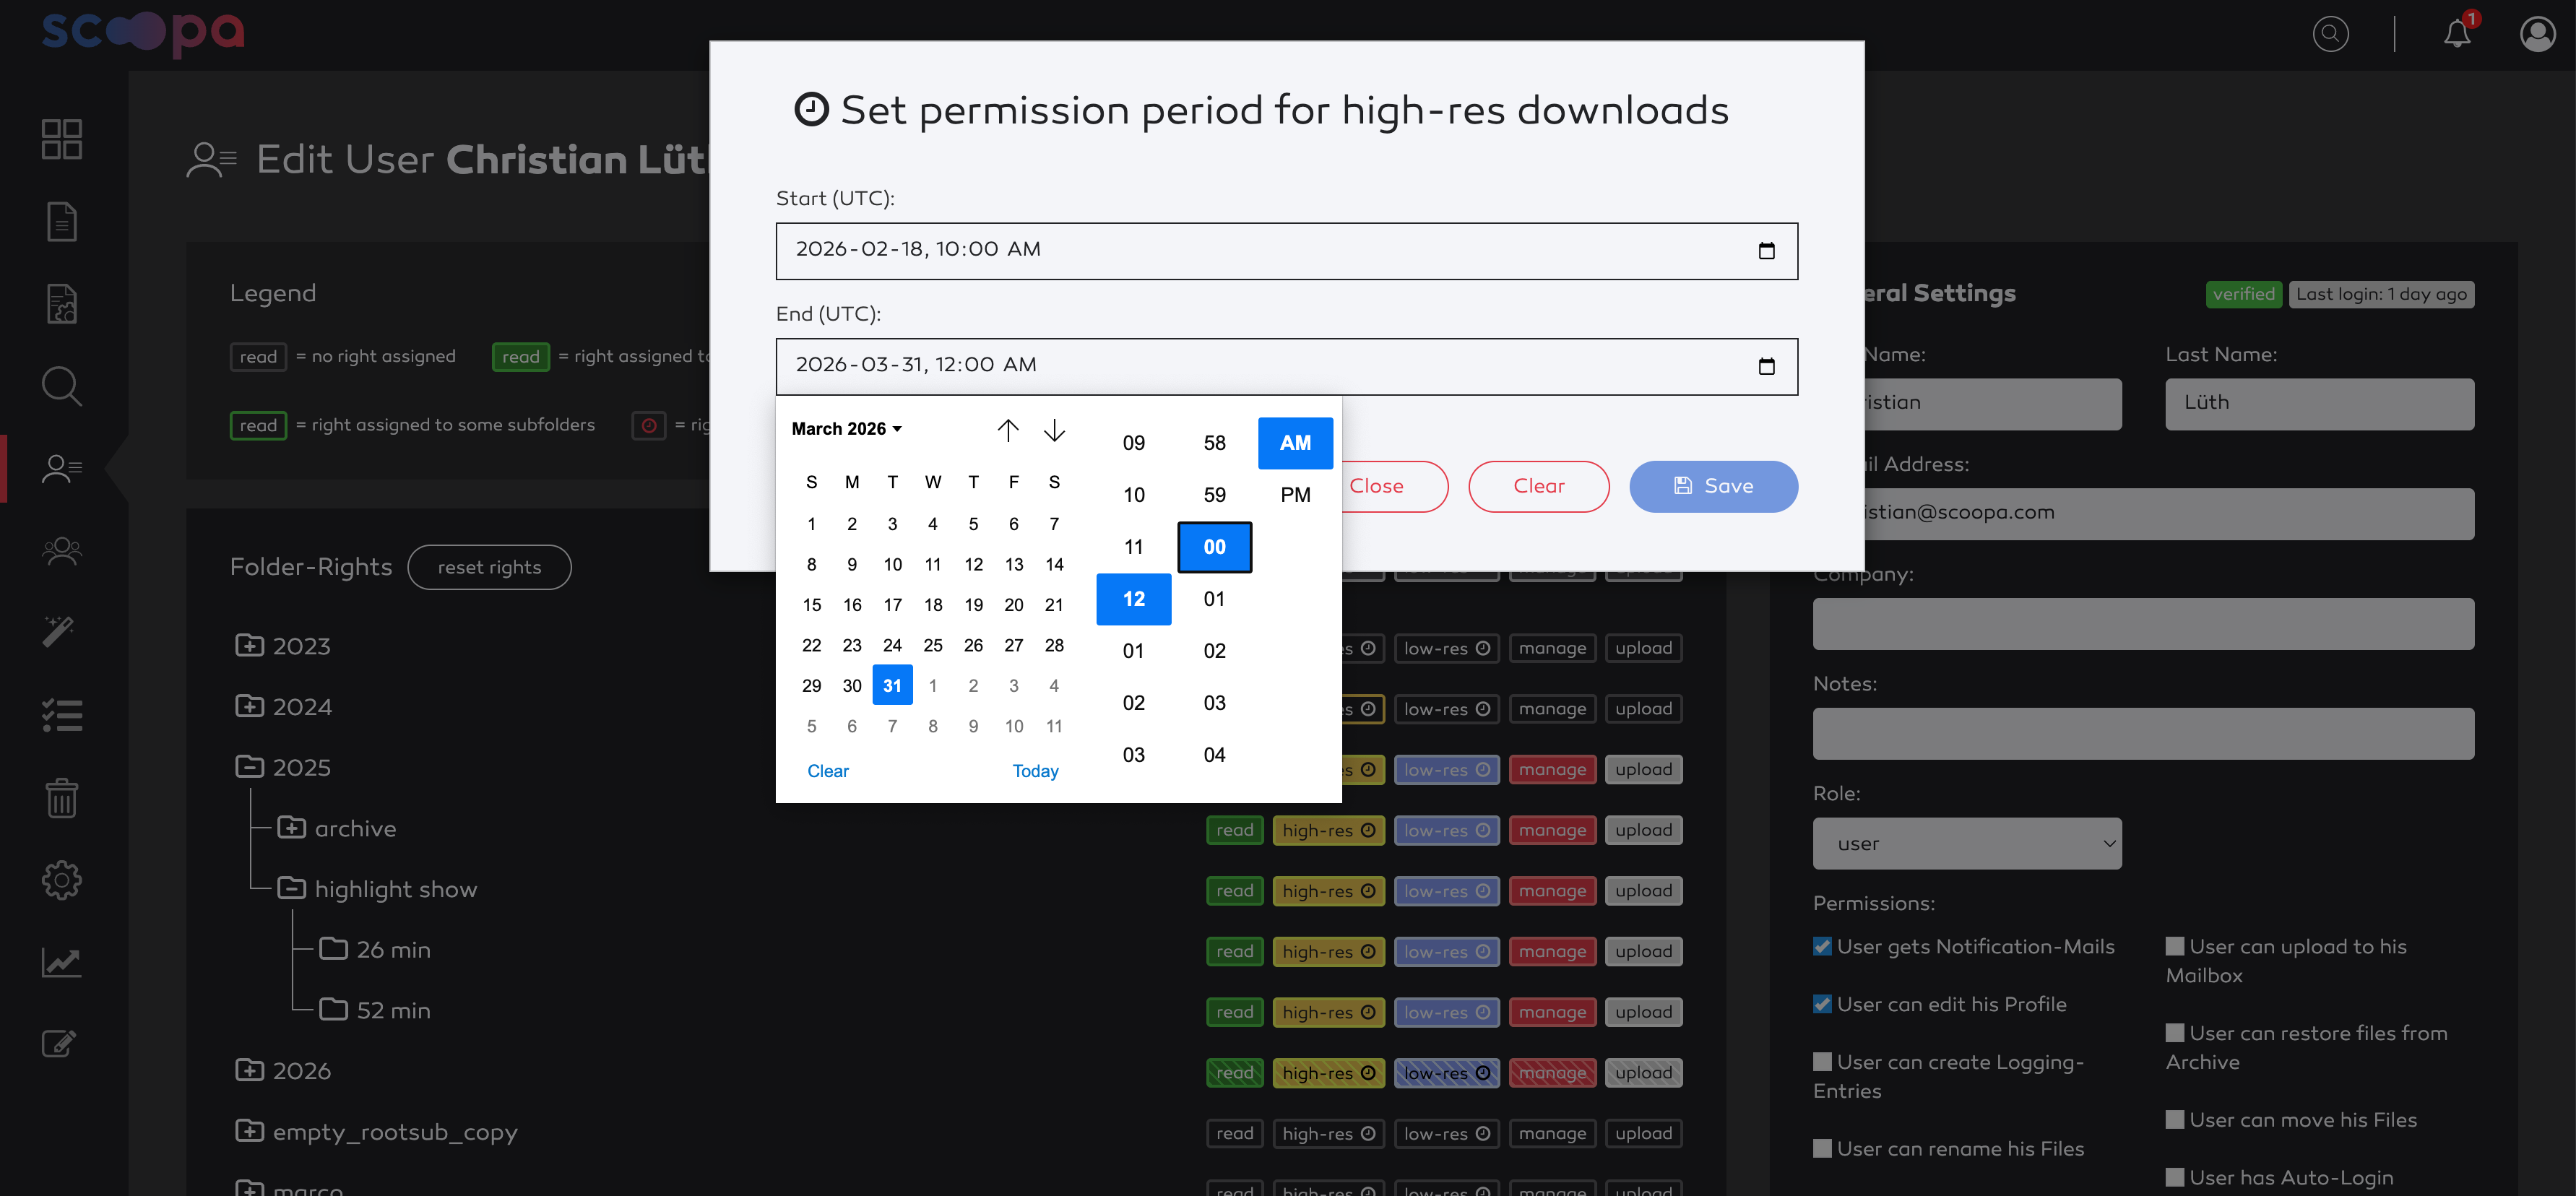Save the permission period
This screenshot has height=1196, width=2576.
coord(1713,487)
